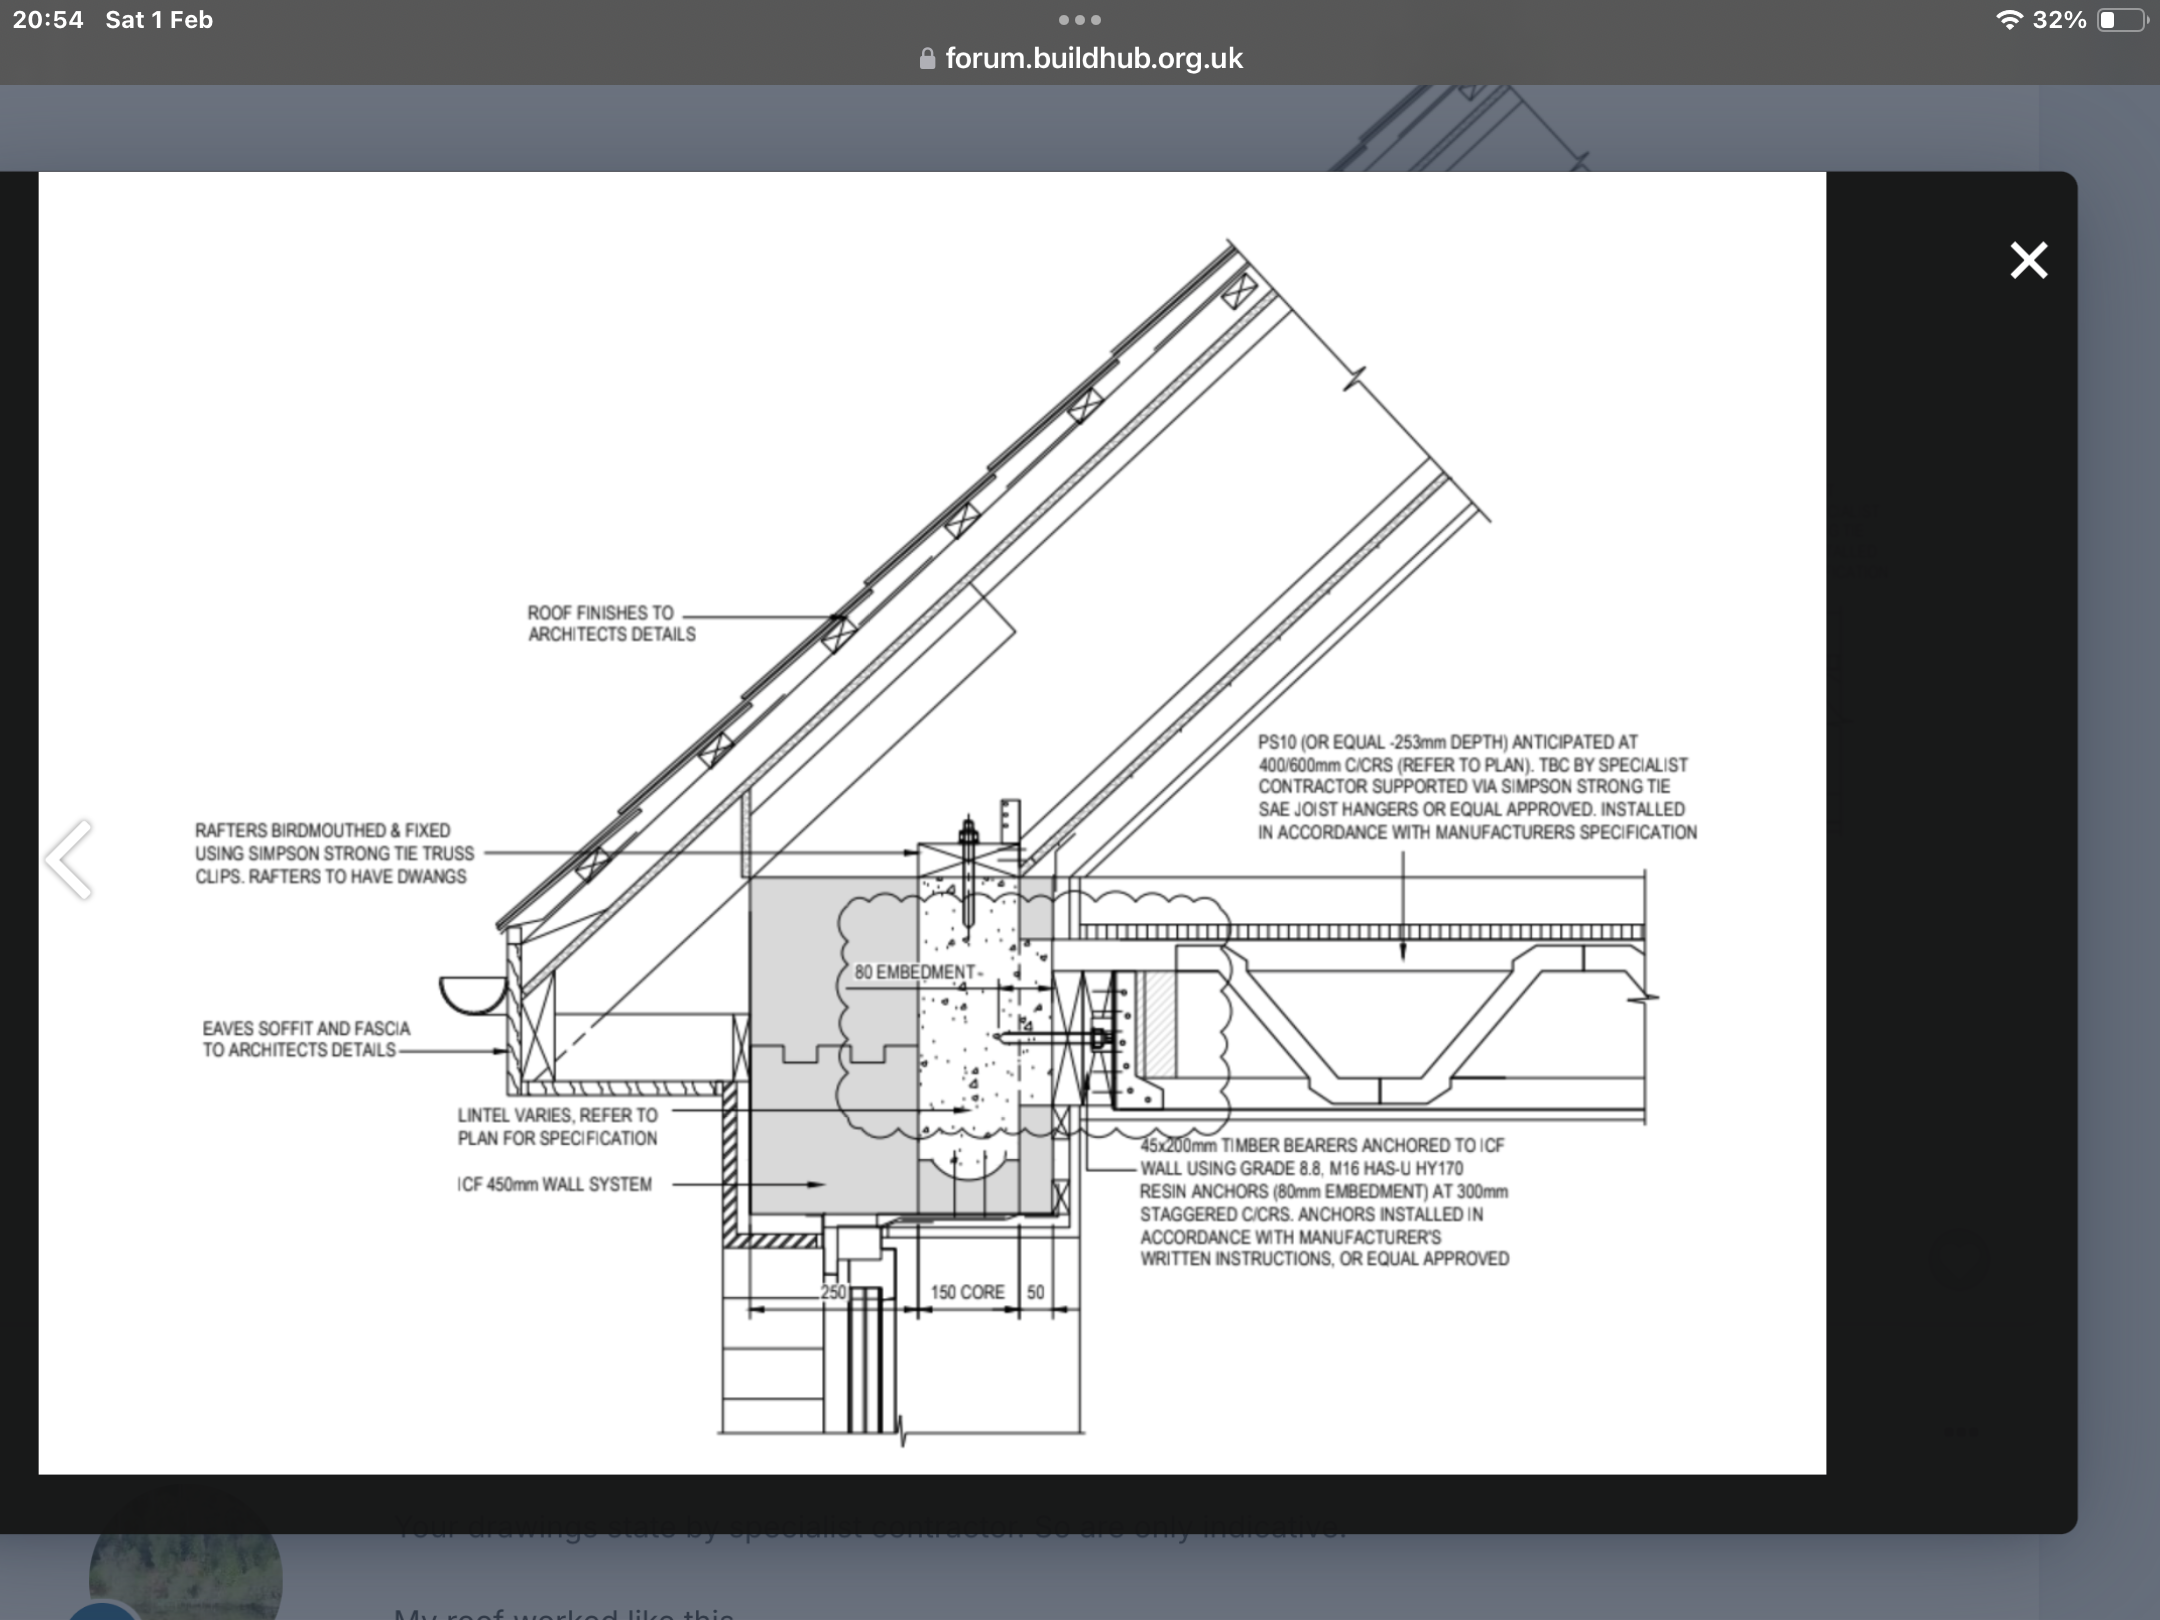Screen dimensions: 2160x1620
Task: Tap the padlock icon beside the URL
Action: point(927,58)
